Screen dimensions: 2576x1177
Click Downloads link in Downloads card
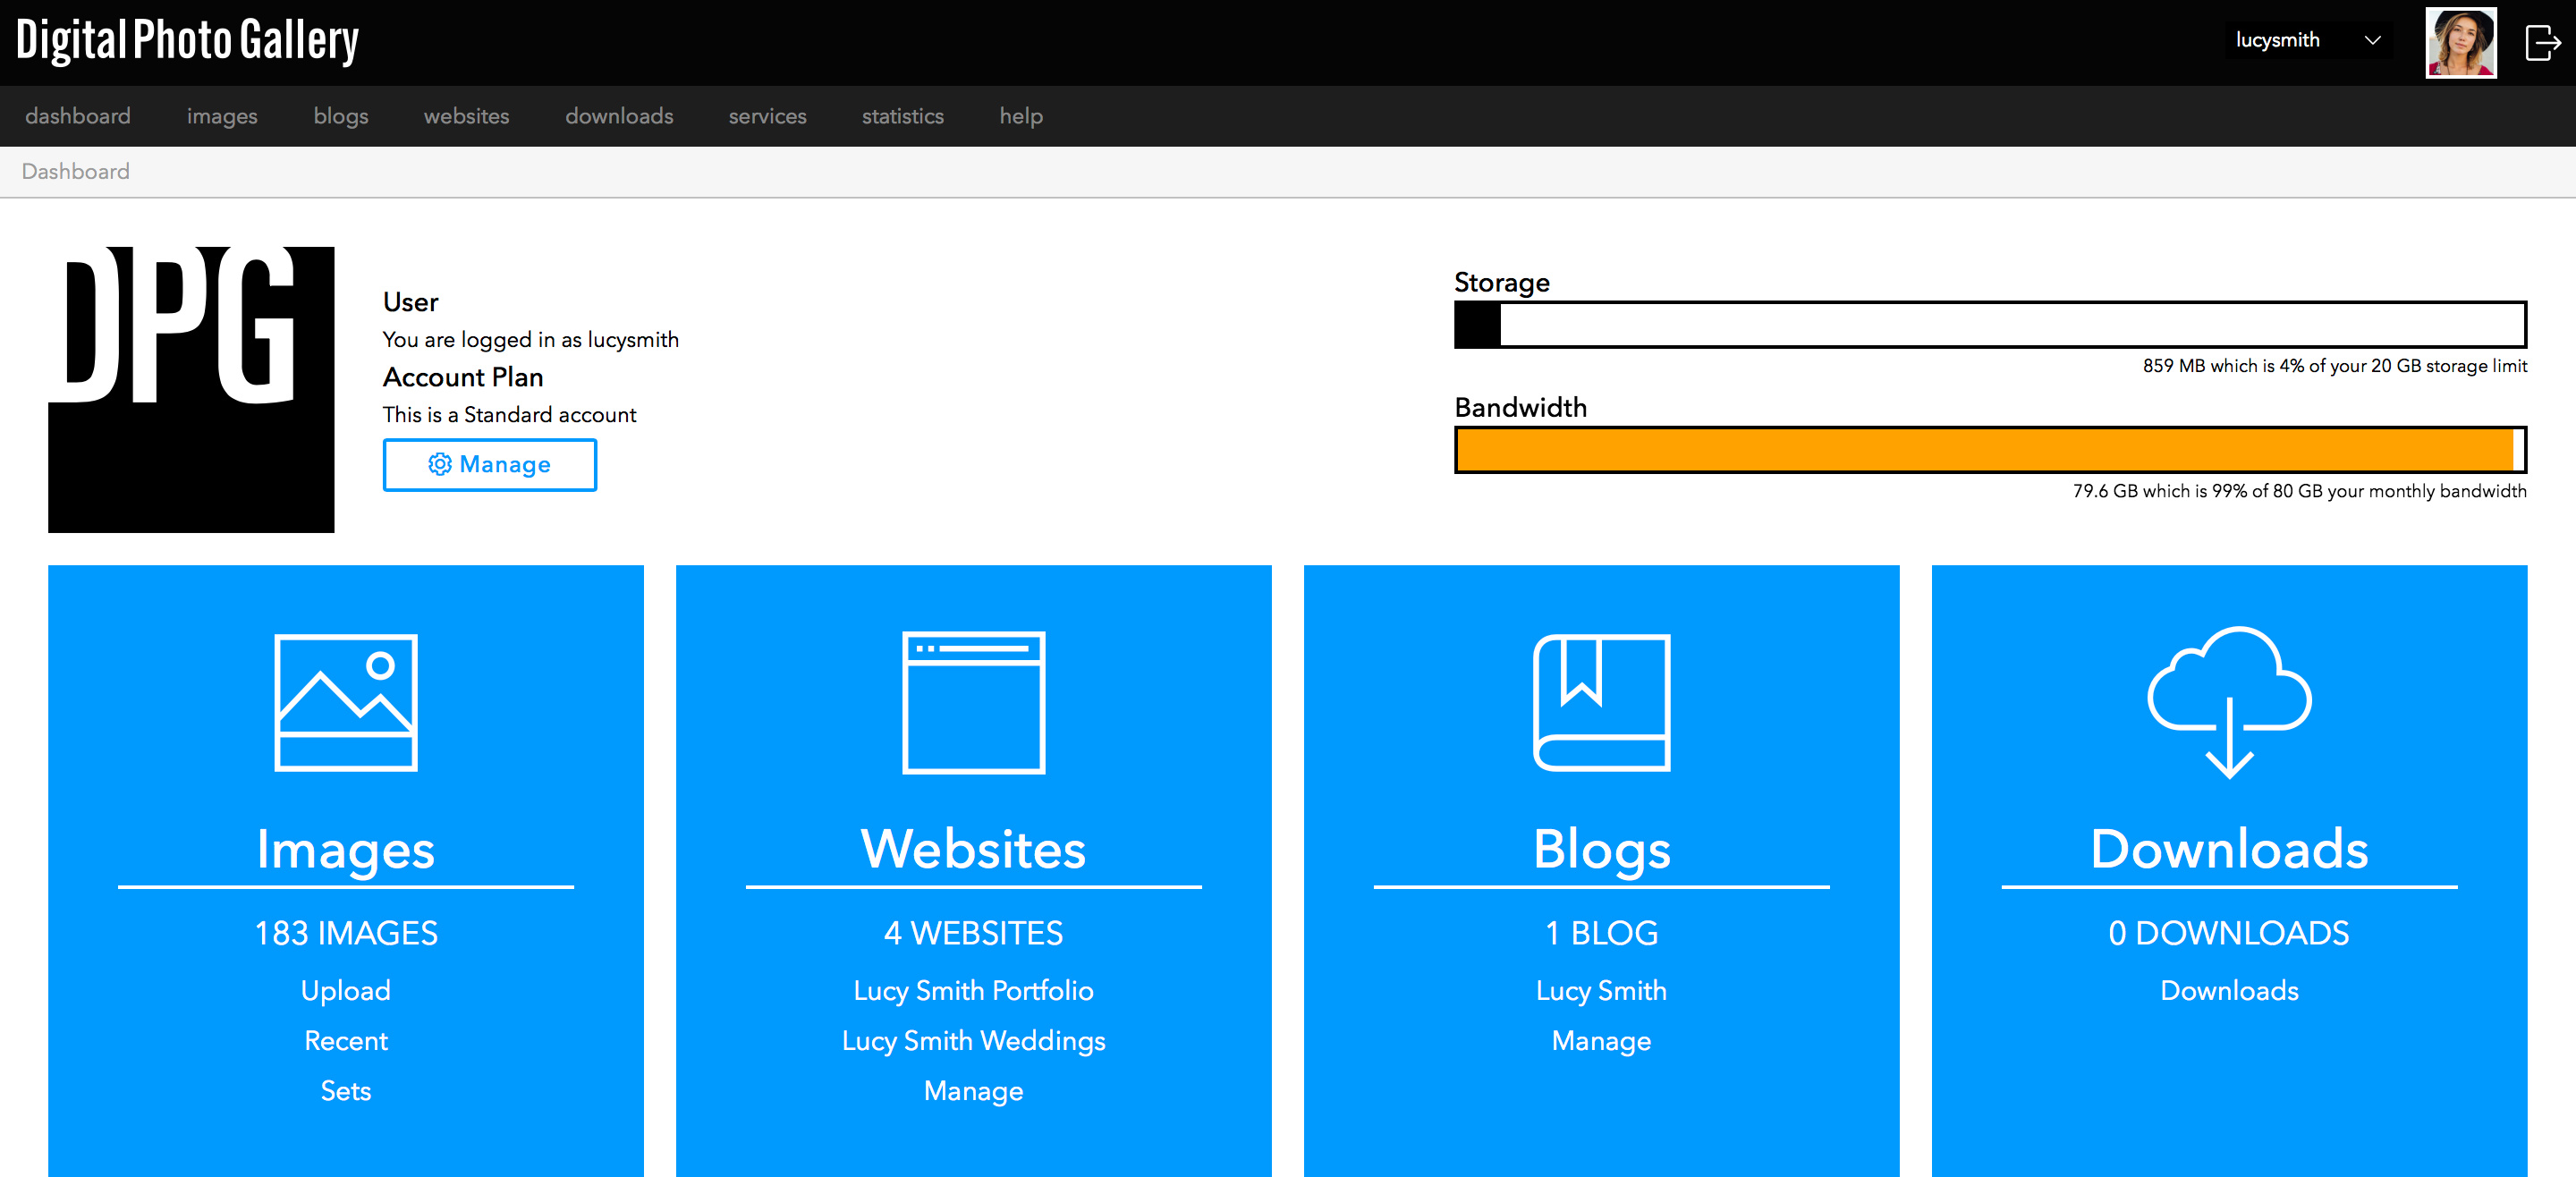(x=2229, y=990)
